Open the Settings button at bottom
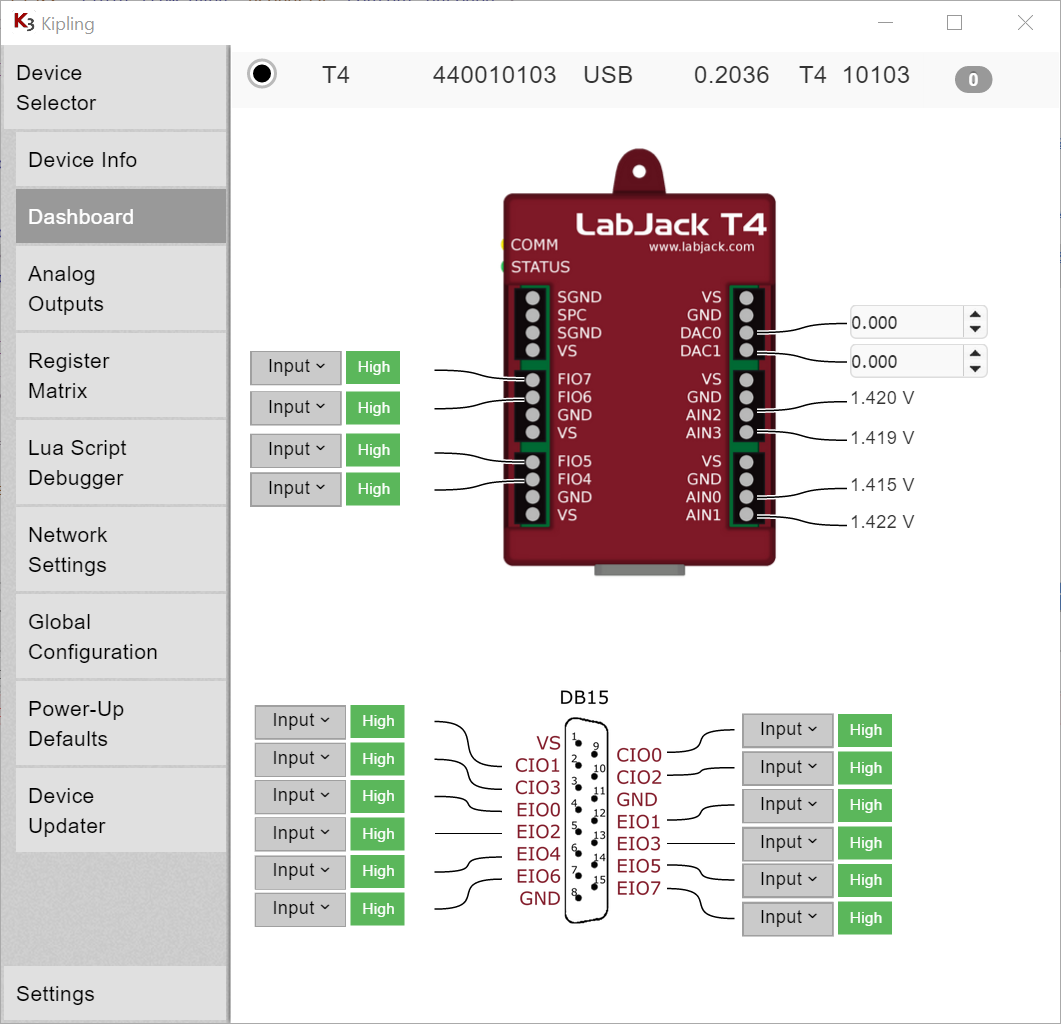Viewport: 1061px width, 1024px height. [114, 994]
